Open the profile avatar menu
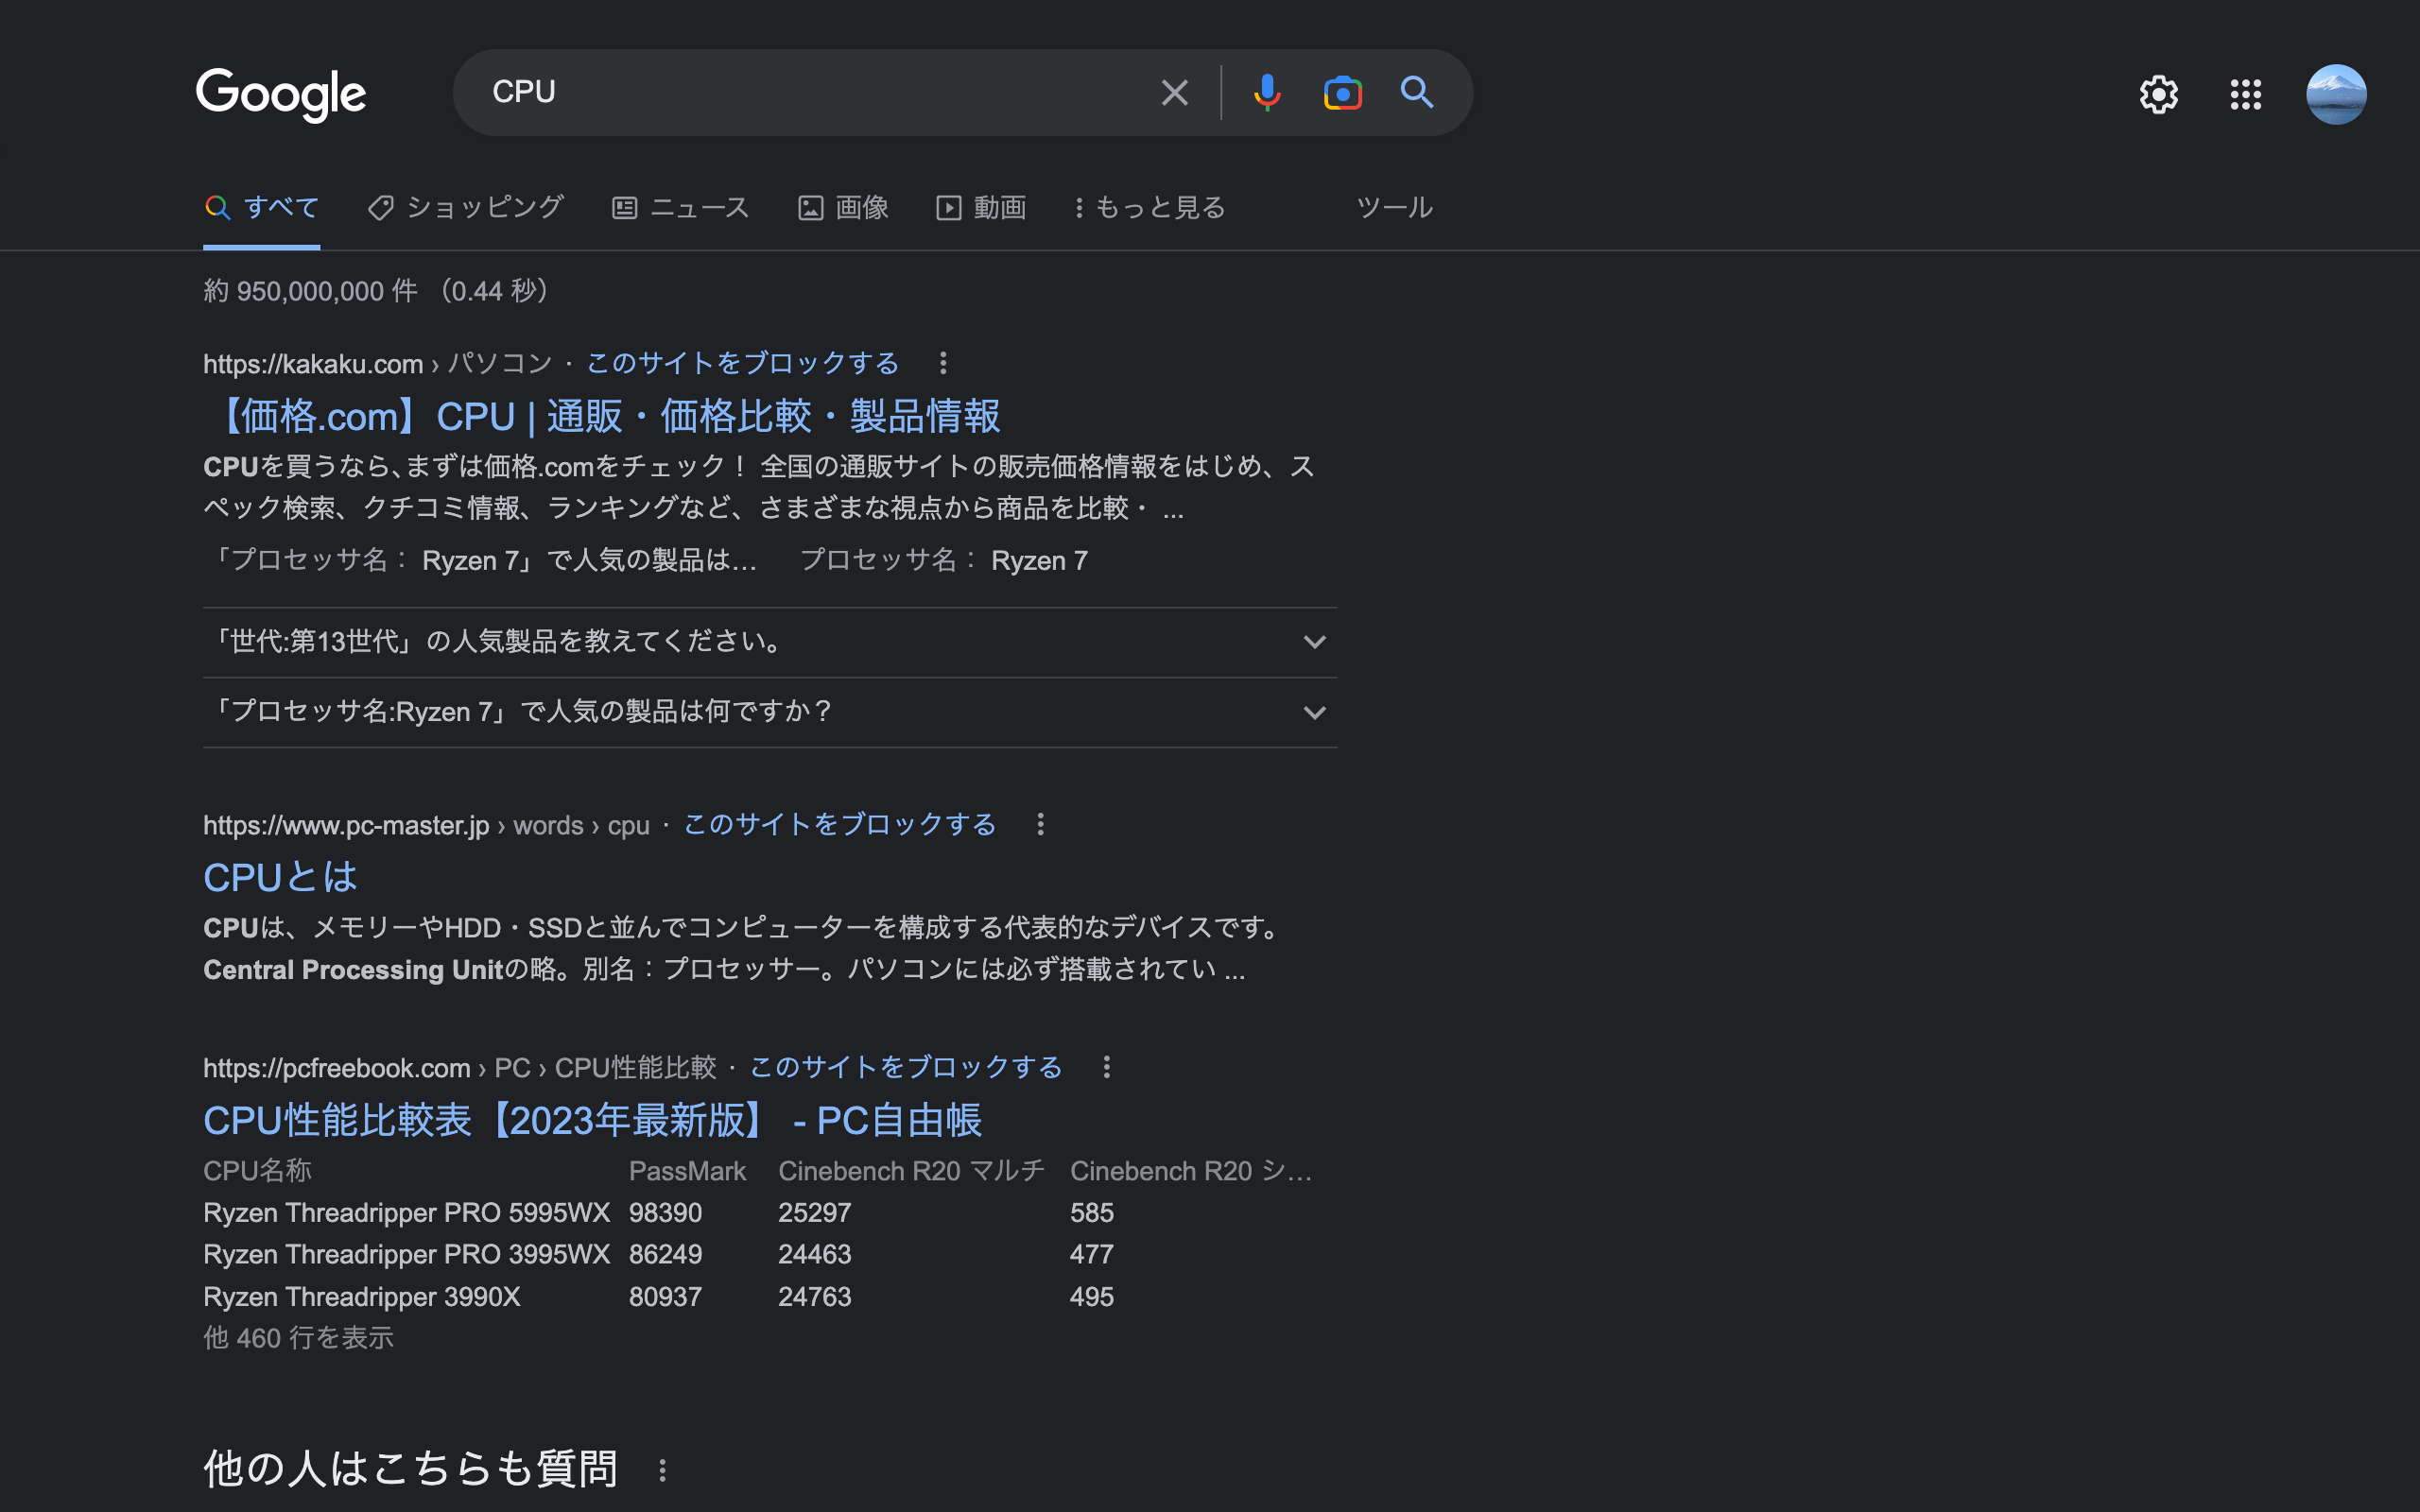This screenshot has width=2420, height=1512. (x=2335, y=94)
